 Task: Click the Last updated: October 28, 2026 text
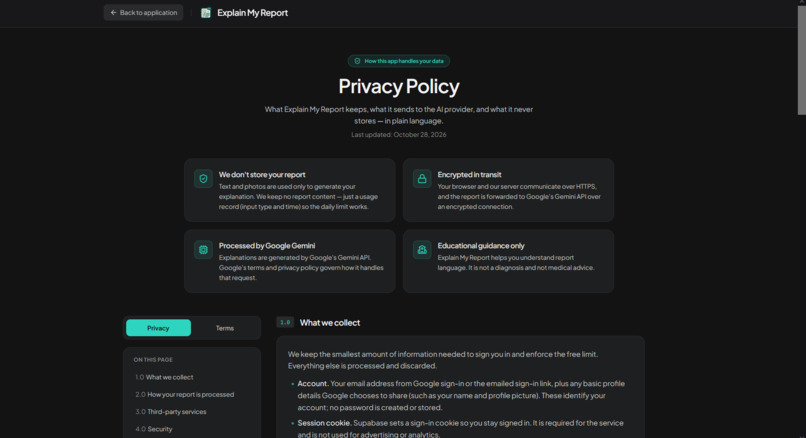(399, 135)
